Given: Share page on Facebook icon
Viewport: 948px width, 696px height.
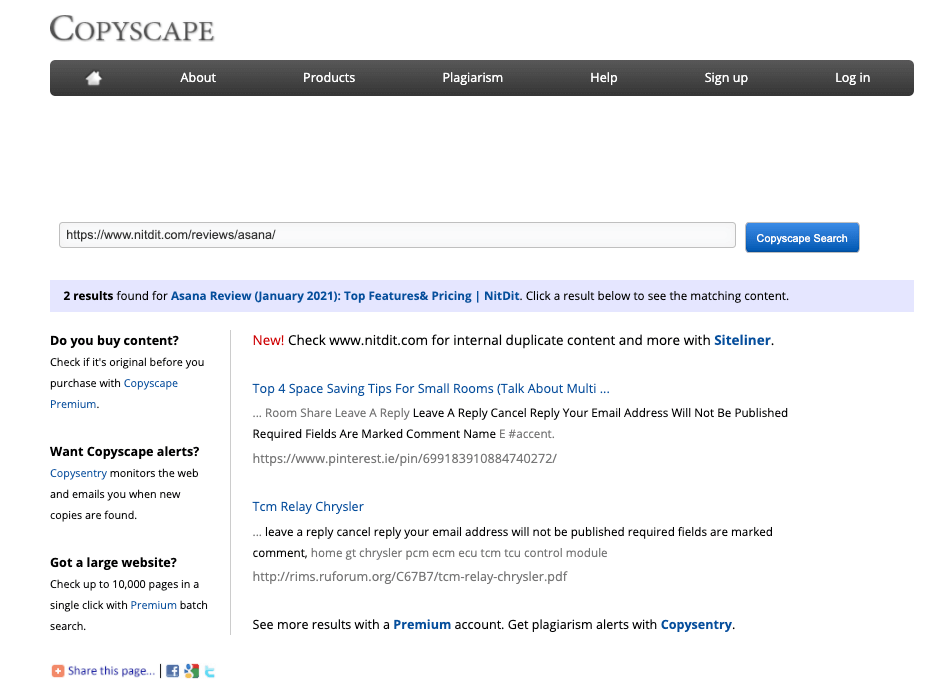Looking at the screenshot, I should click(x=172, y=671).
